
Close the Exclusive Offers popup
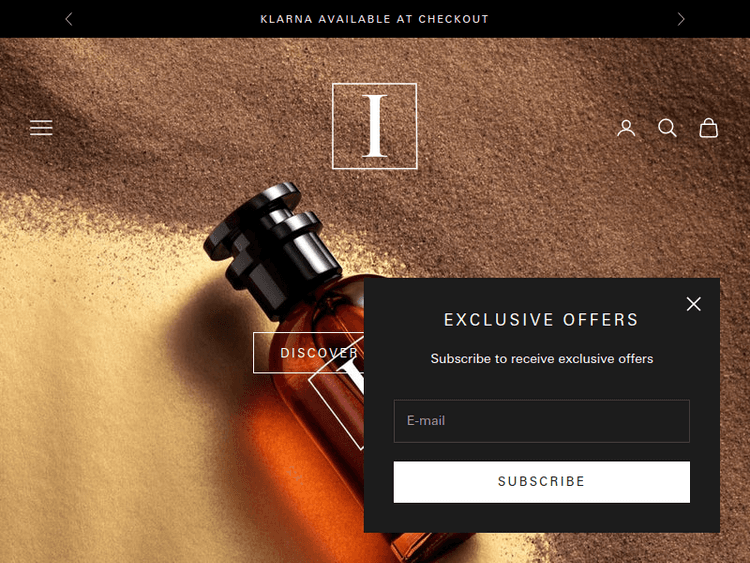pyautogui.click(x=694, y=304)
